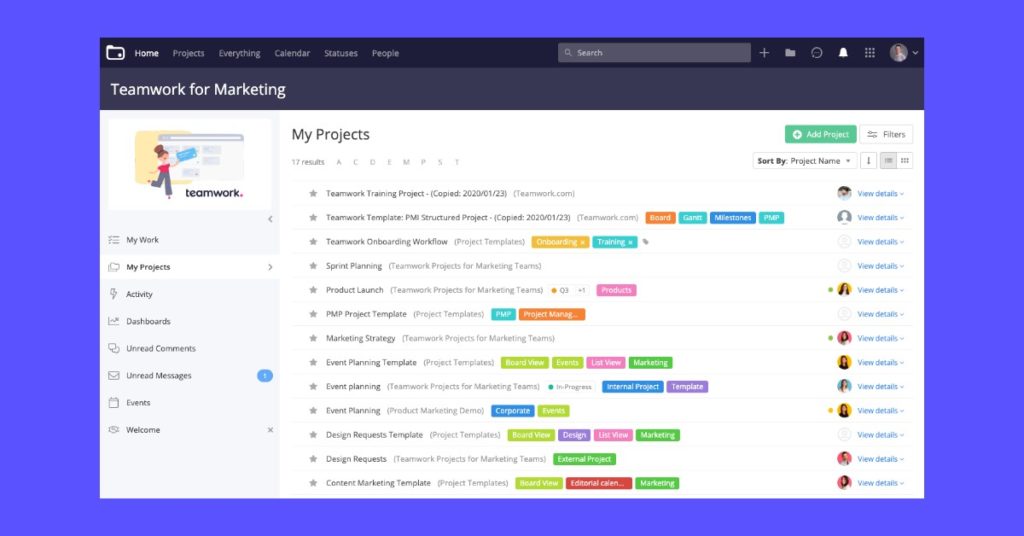The width and height of the screenshot is (1024, 536).
Task: Click the Unread Messages count badge
Action: click(265, 375)
